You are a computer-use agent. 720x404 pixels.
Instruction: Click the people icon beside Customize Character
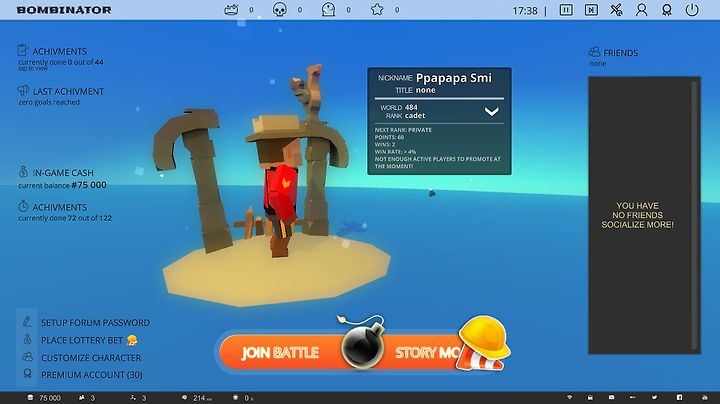tap(27, 357)
